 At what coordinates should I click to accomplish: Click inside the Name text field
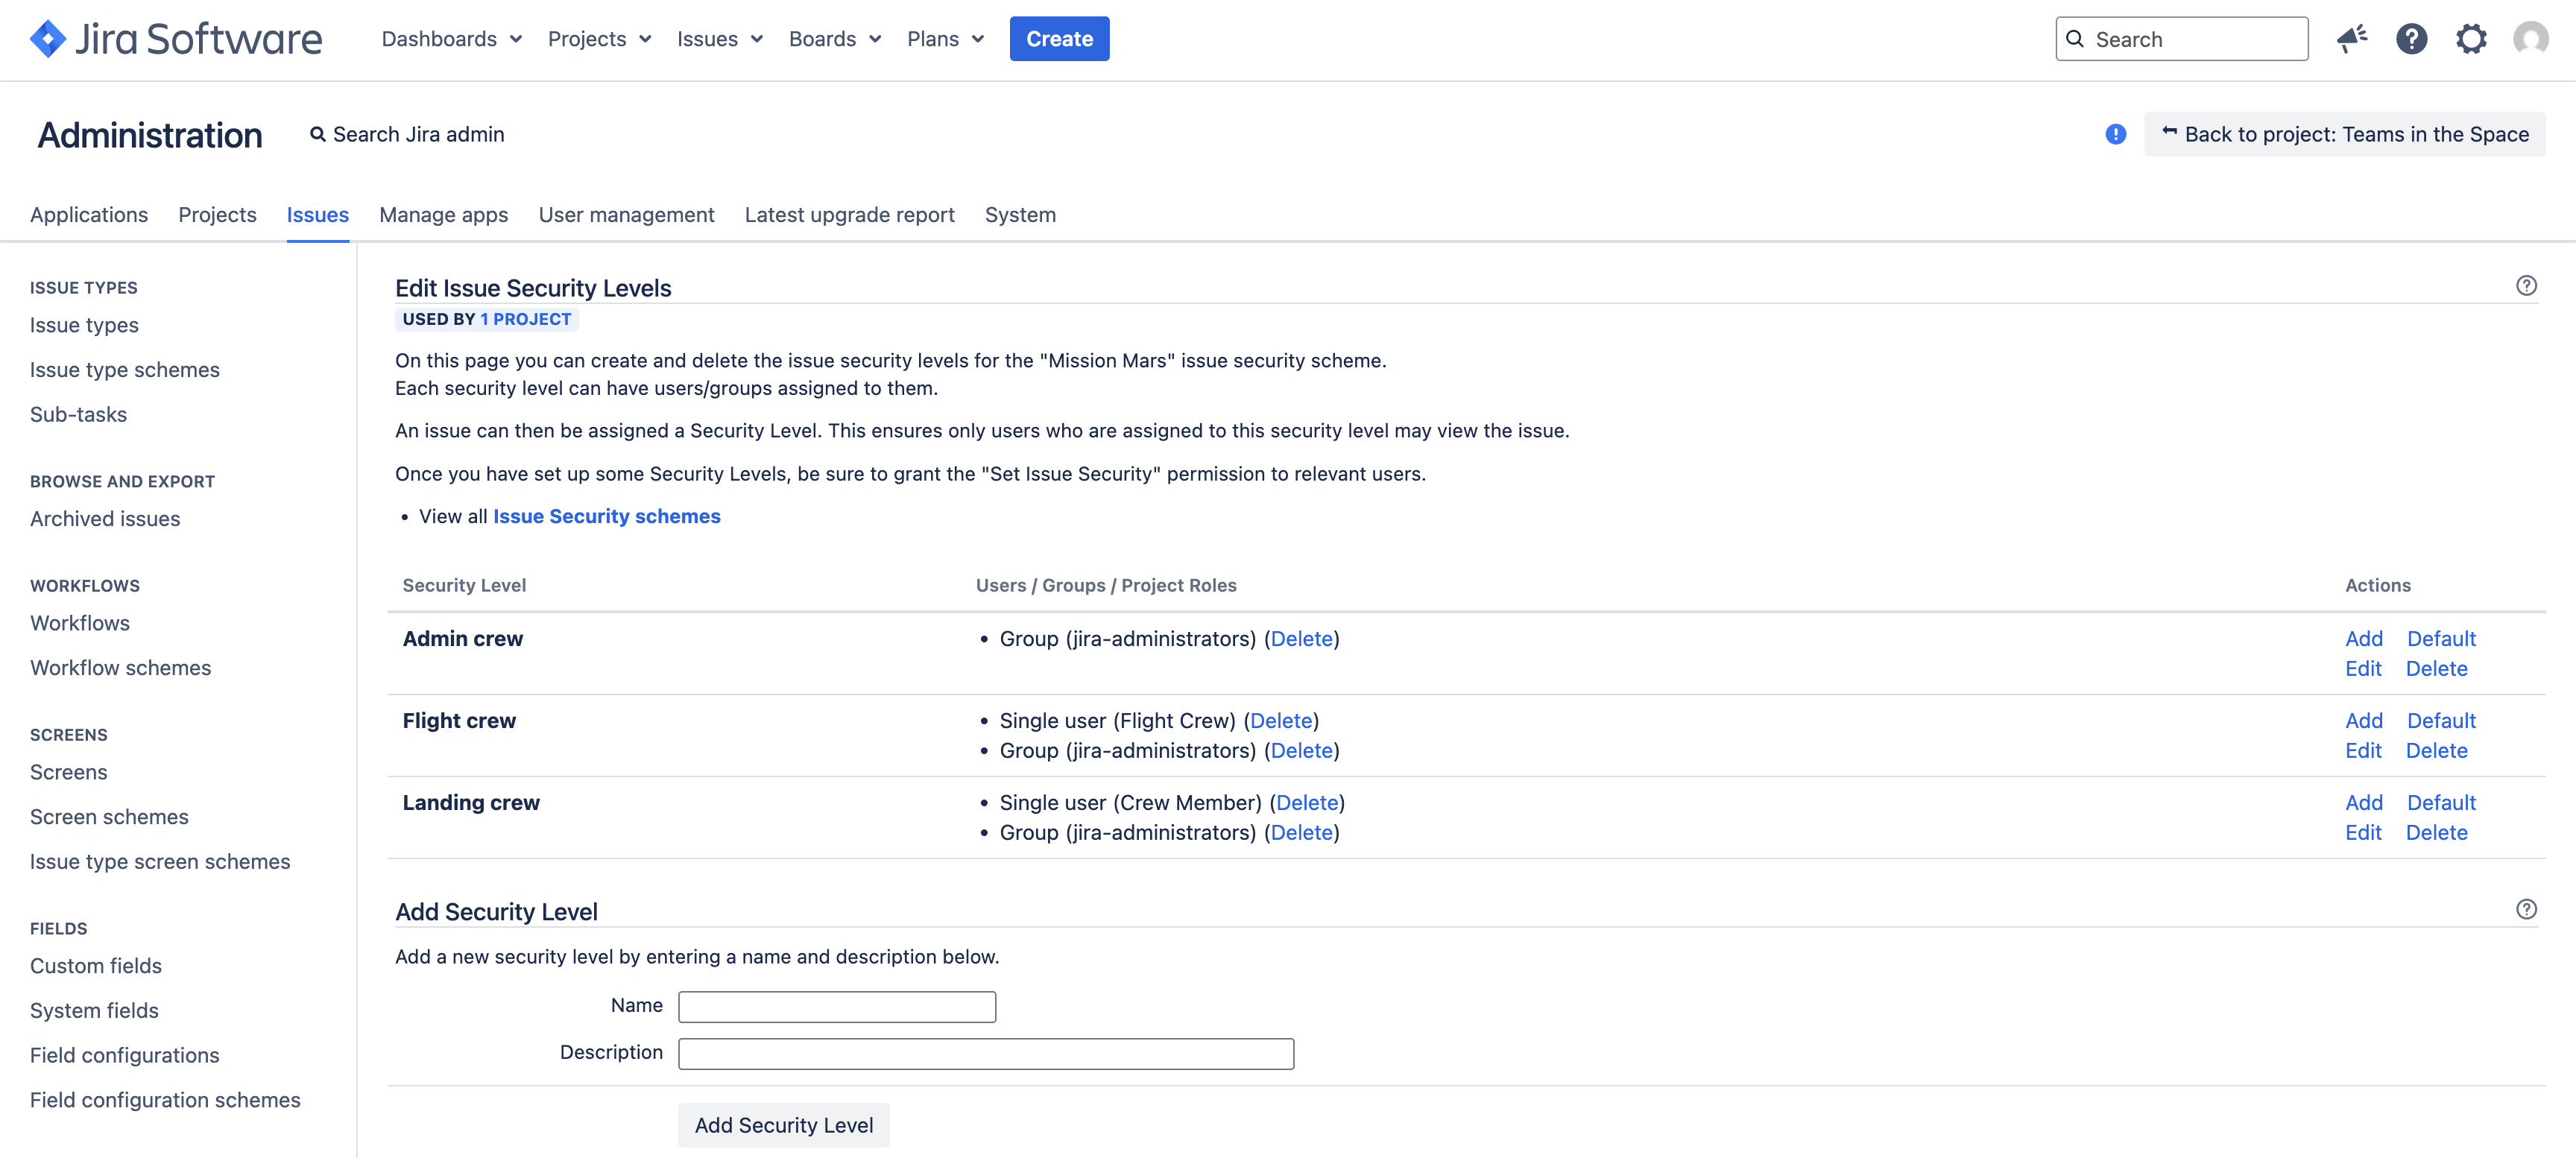[836, 1006]
